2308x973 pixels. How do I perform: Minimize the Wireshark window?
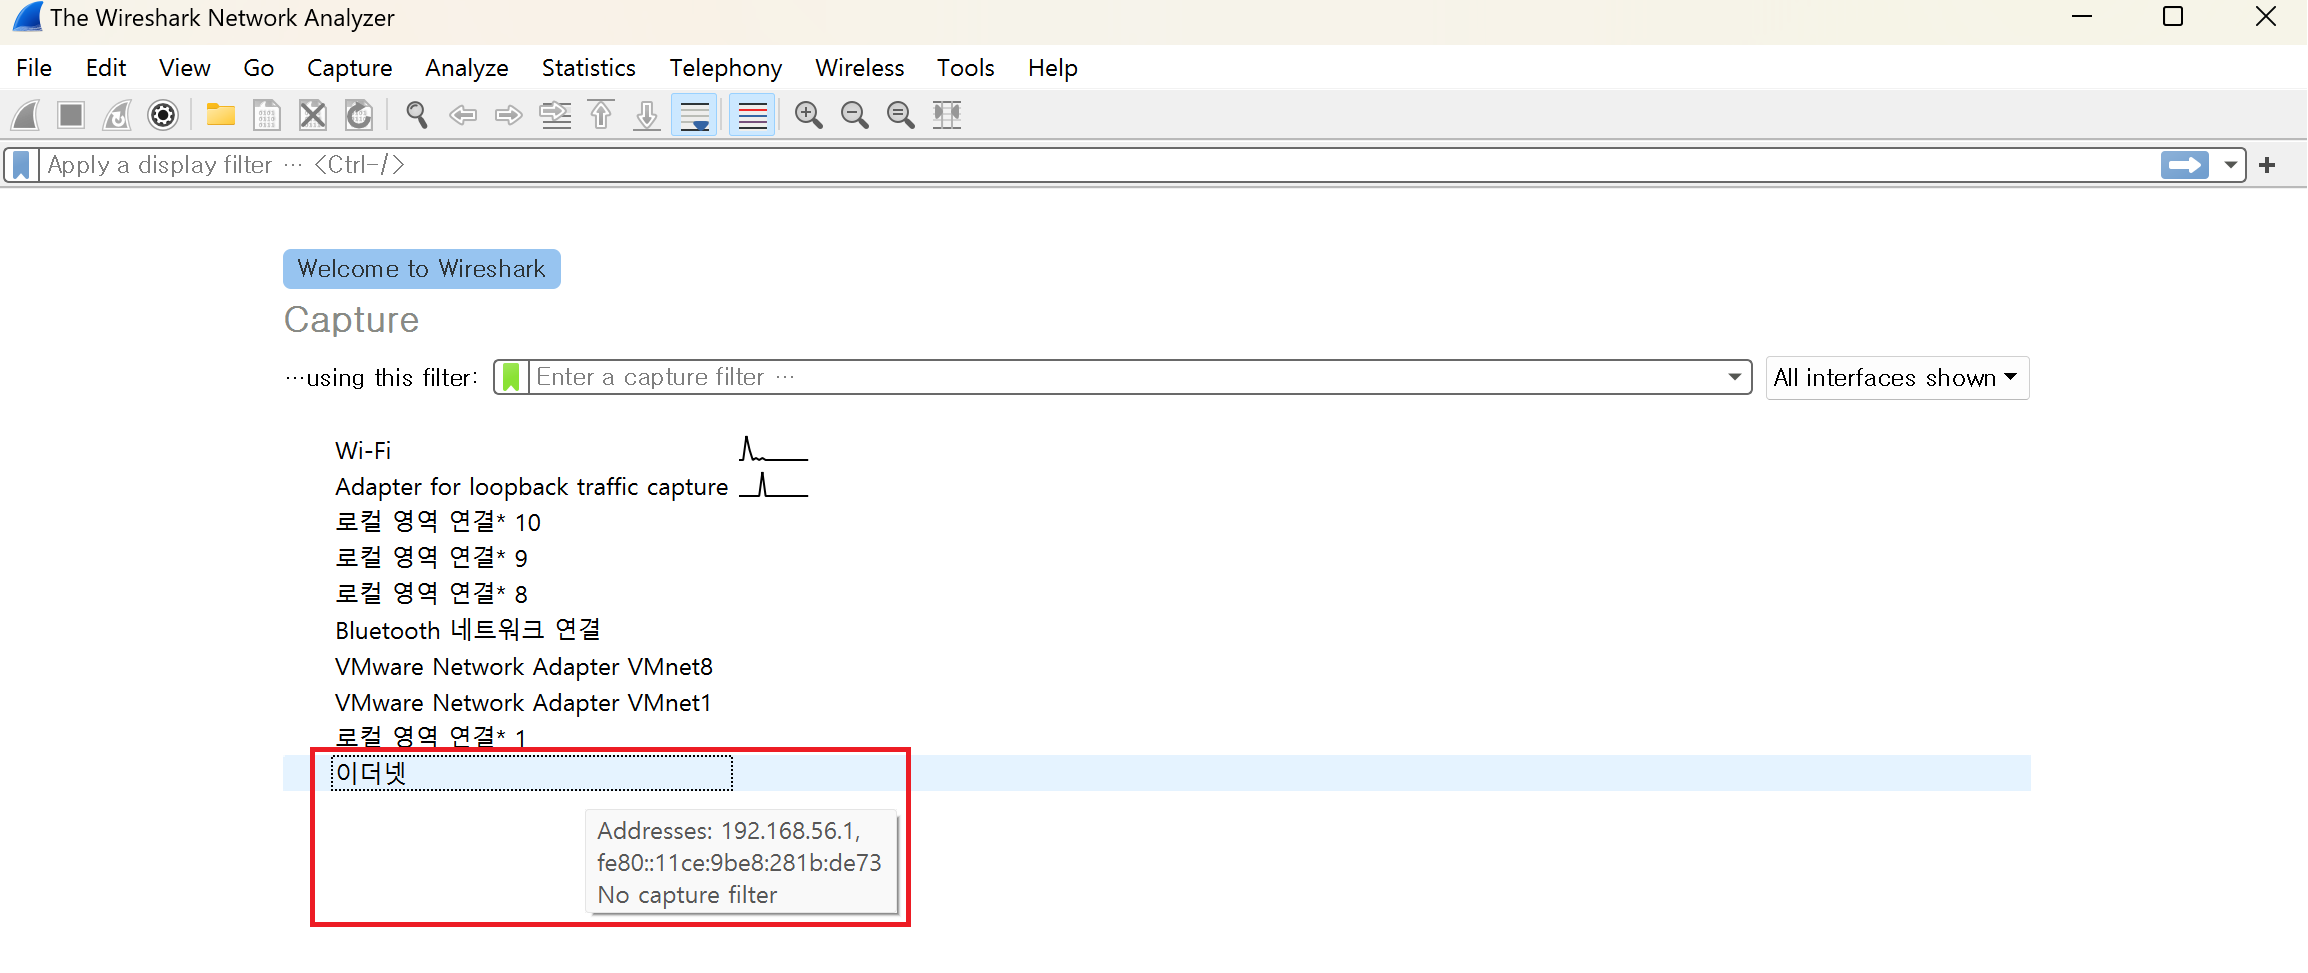2082,17
